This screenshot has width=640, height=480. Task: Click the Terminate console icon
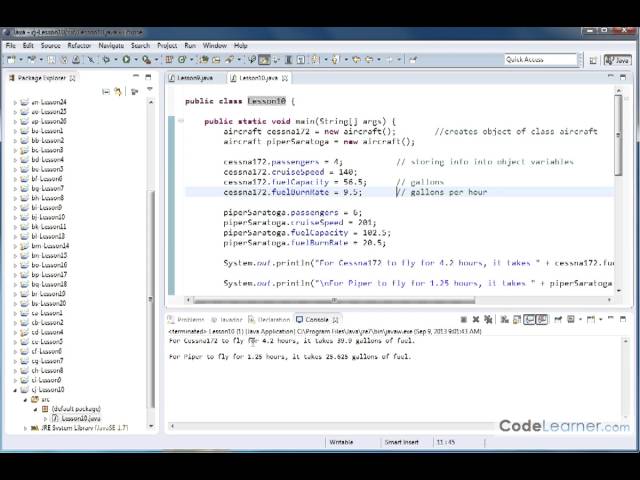[464, 320]
